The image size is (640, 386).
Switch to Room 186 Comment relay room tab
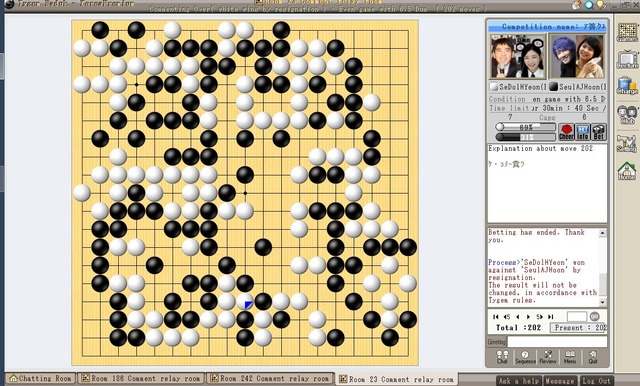(x=141, y=378)
